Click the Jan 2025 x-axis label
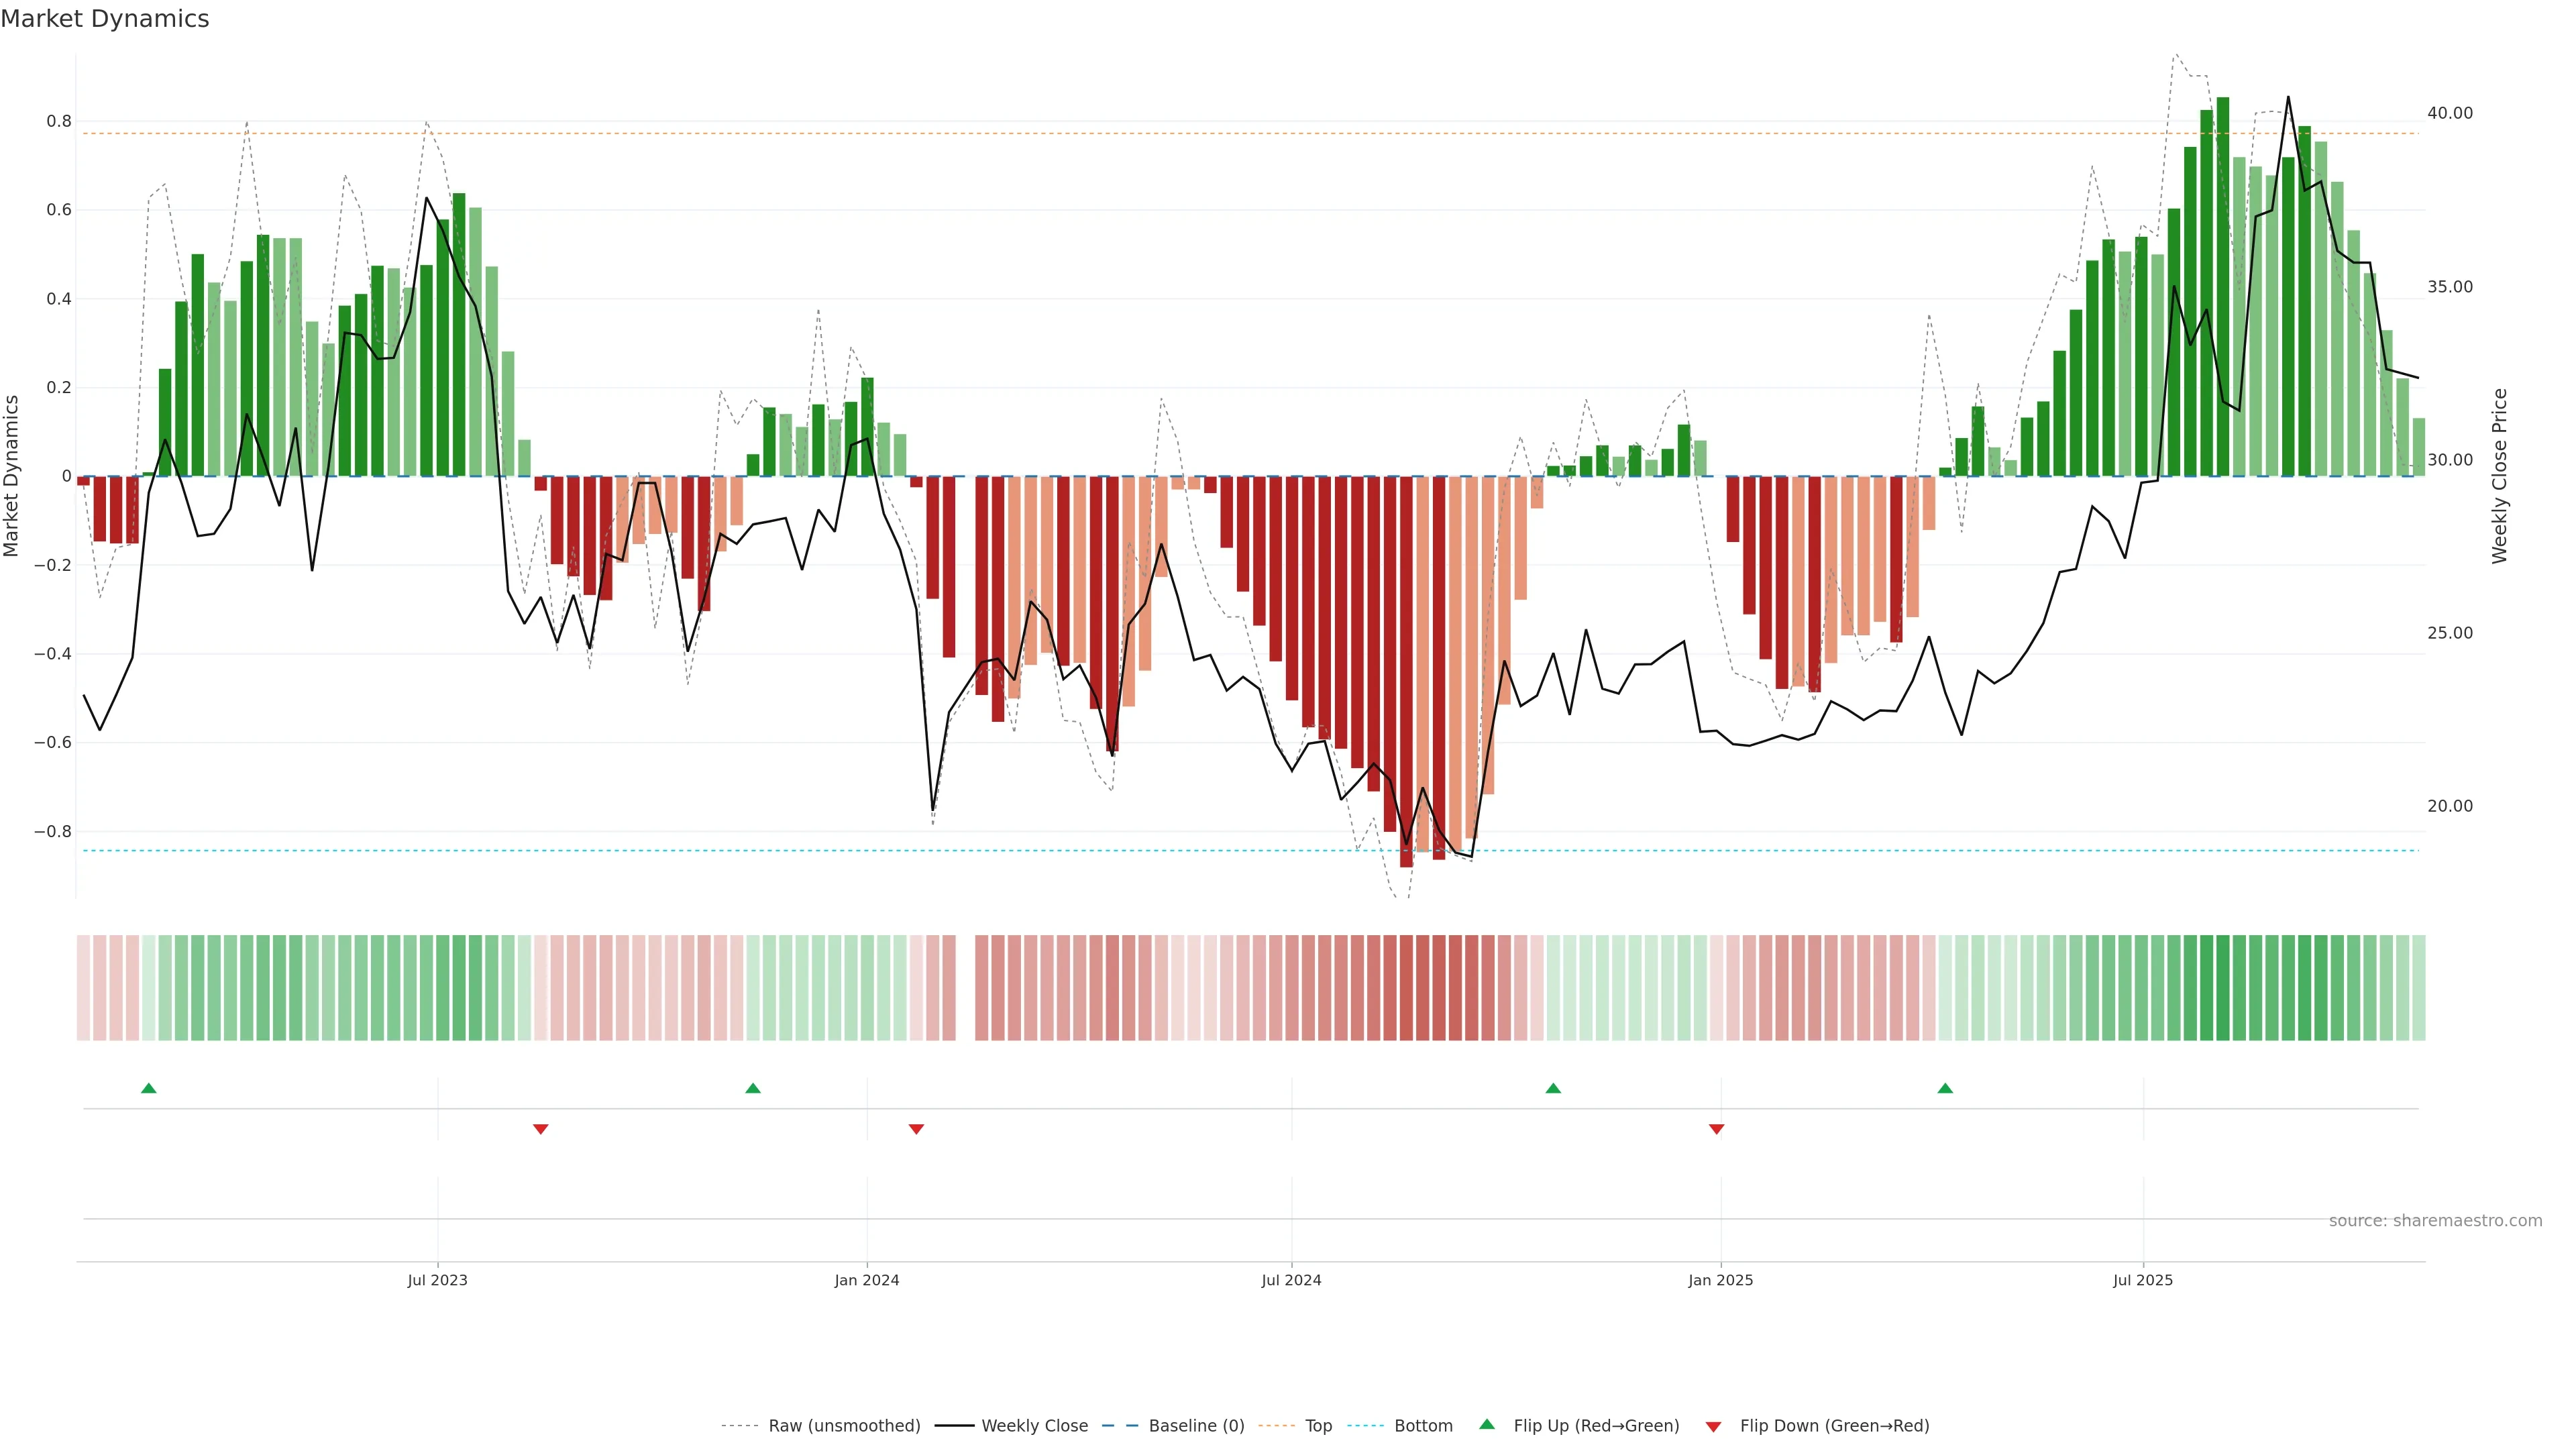The width and height of the screenshot is (2576, 1449). tap(1720, 1280)
